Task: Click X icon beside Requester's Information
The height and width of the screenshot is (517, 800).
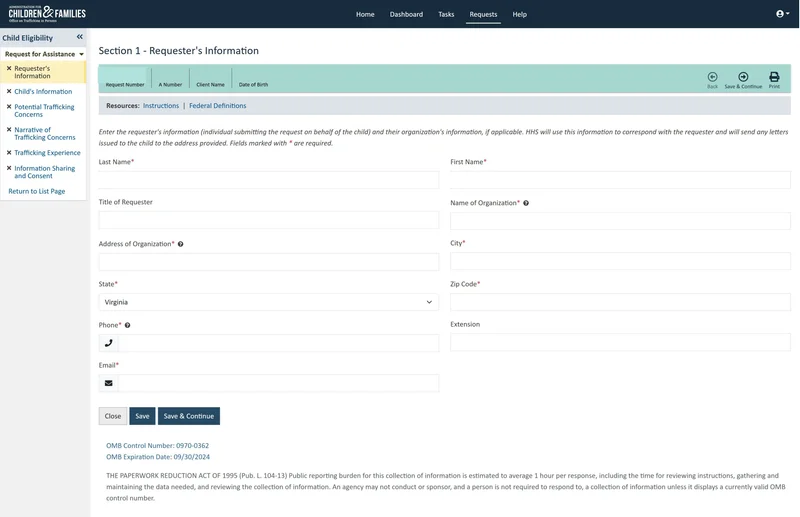Action: click(x=9, y=68)
